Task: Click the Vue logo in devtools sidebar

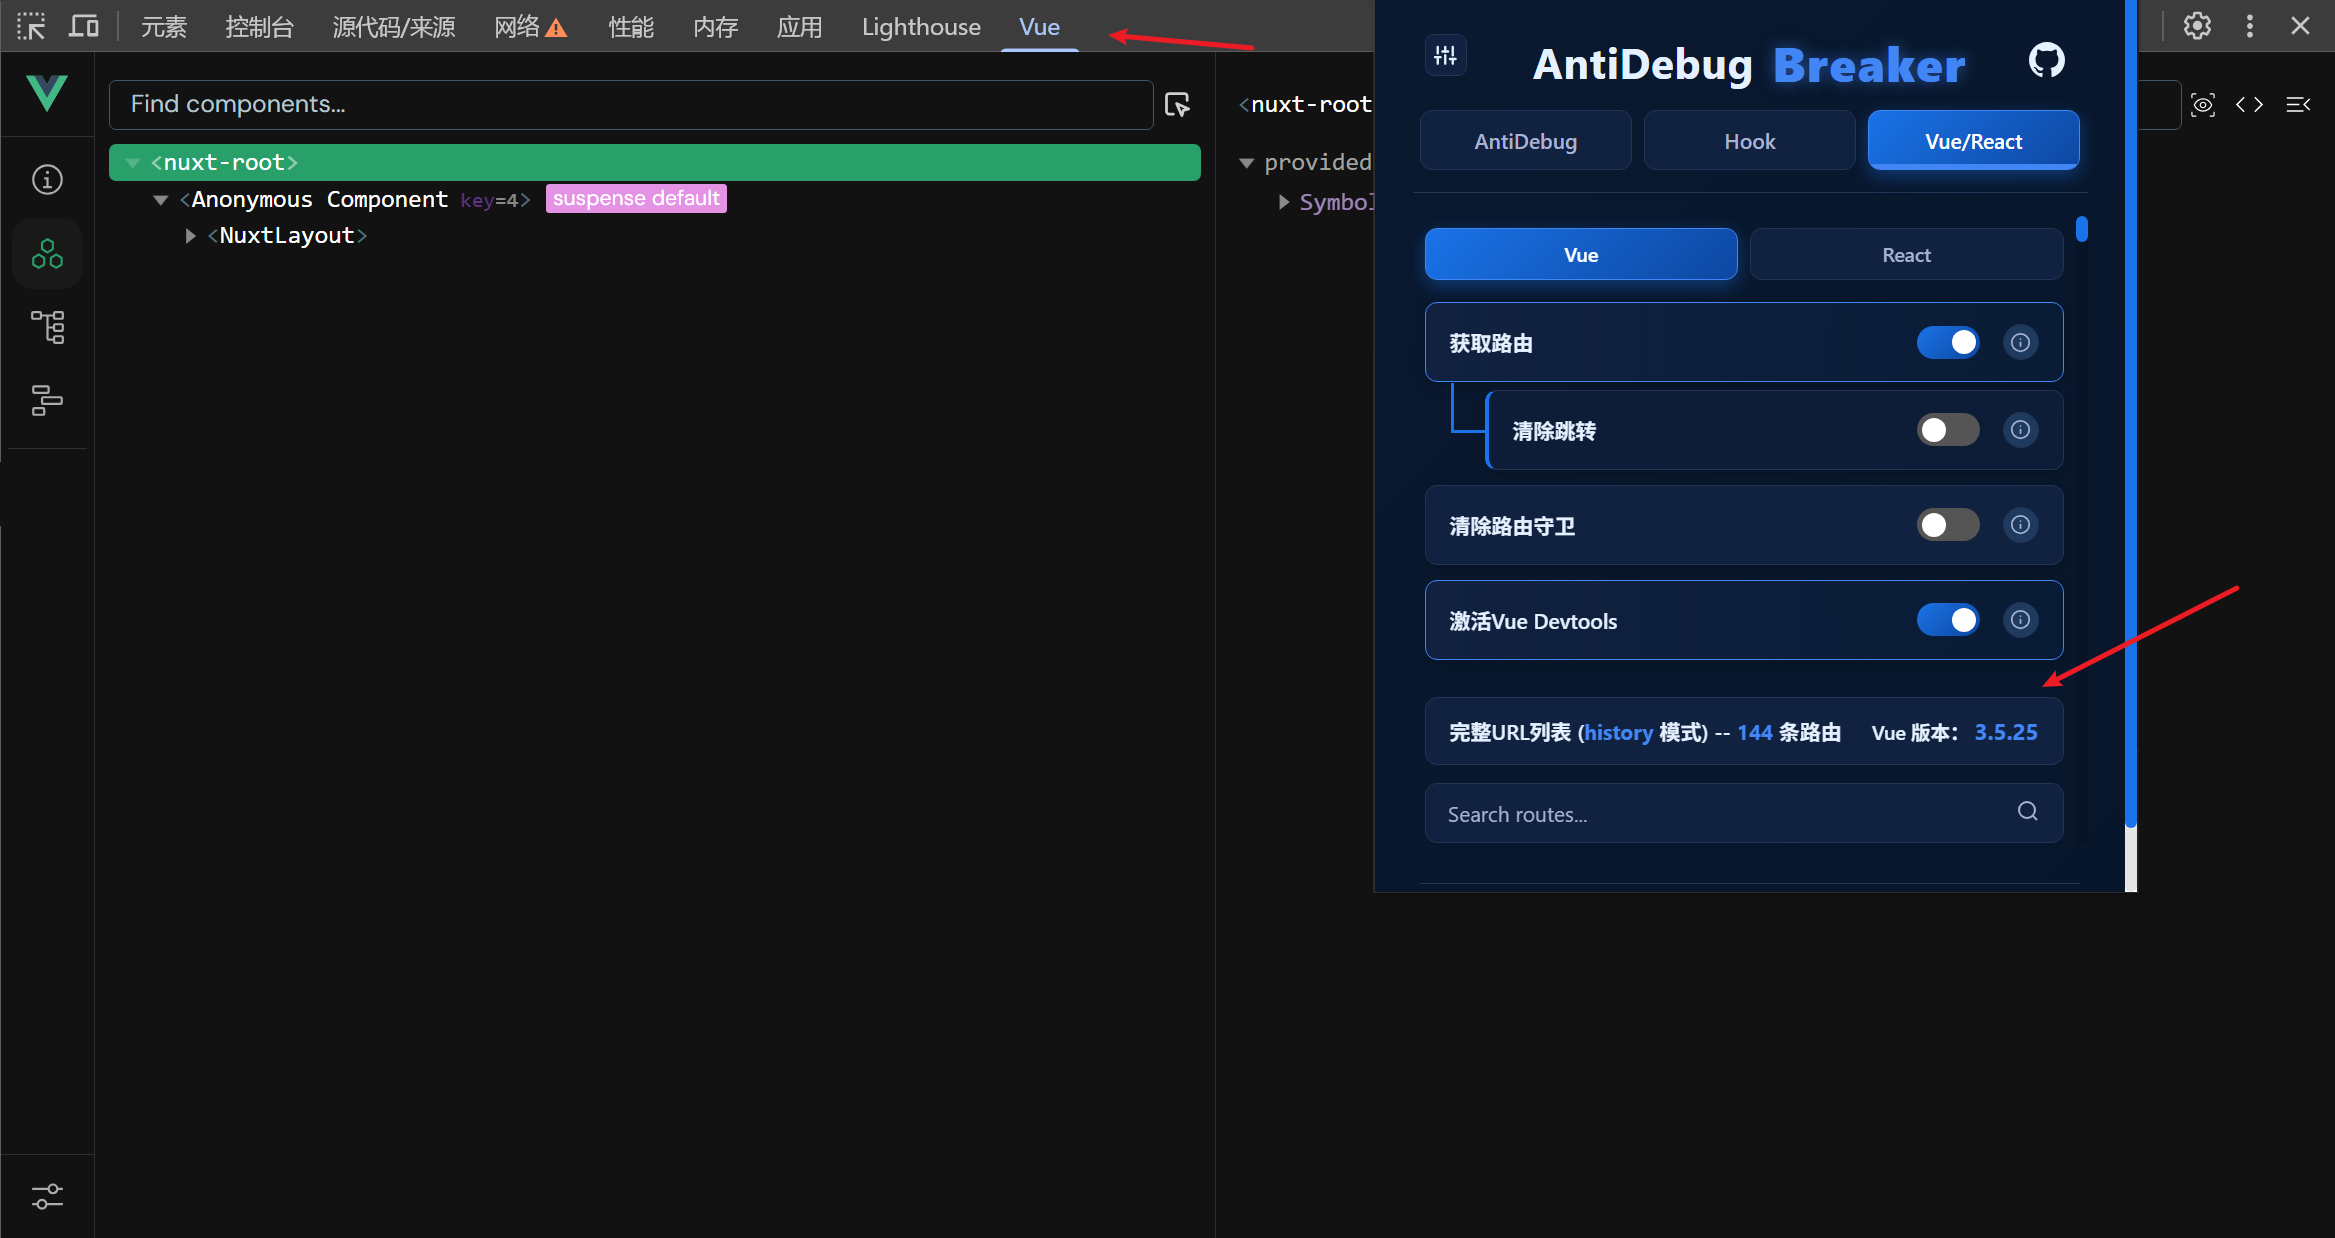Action: pos(47,93)
